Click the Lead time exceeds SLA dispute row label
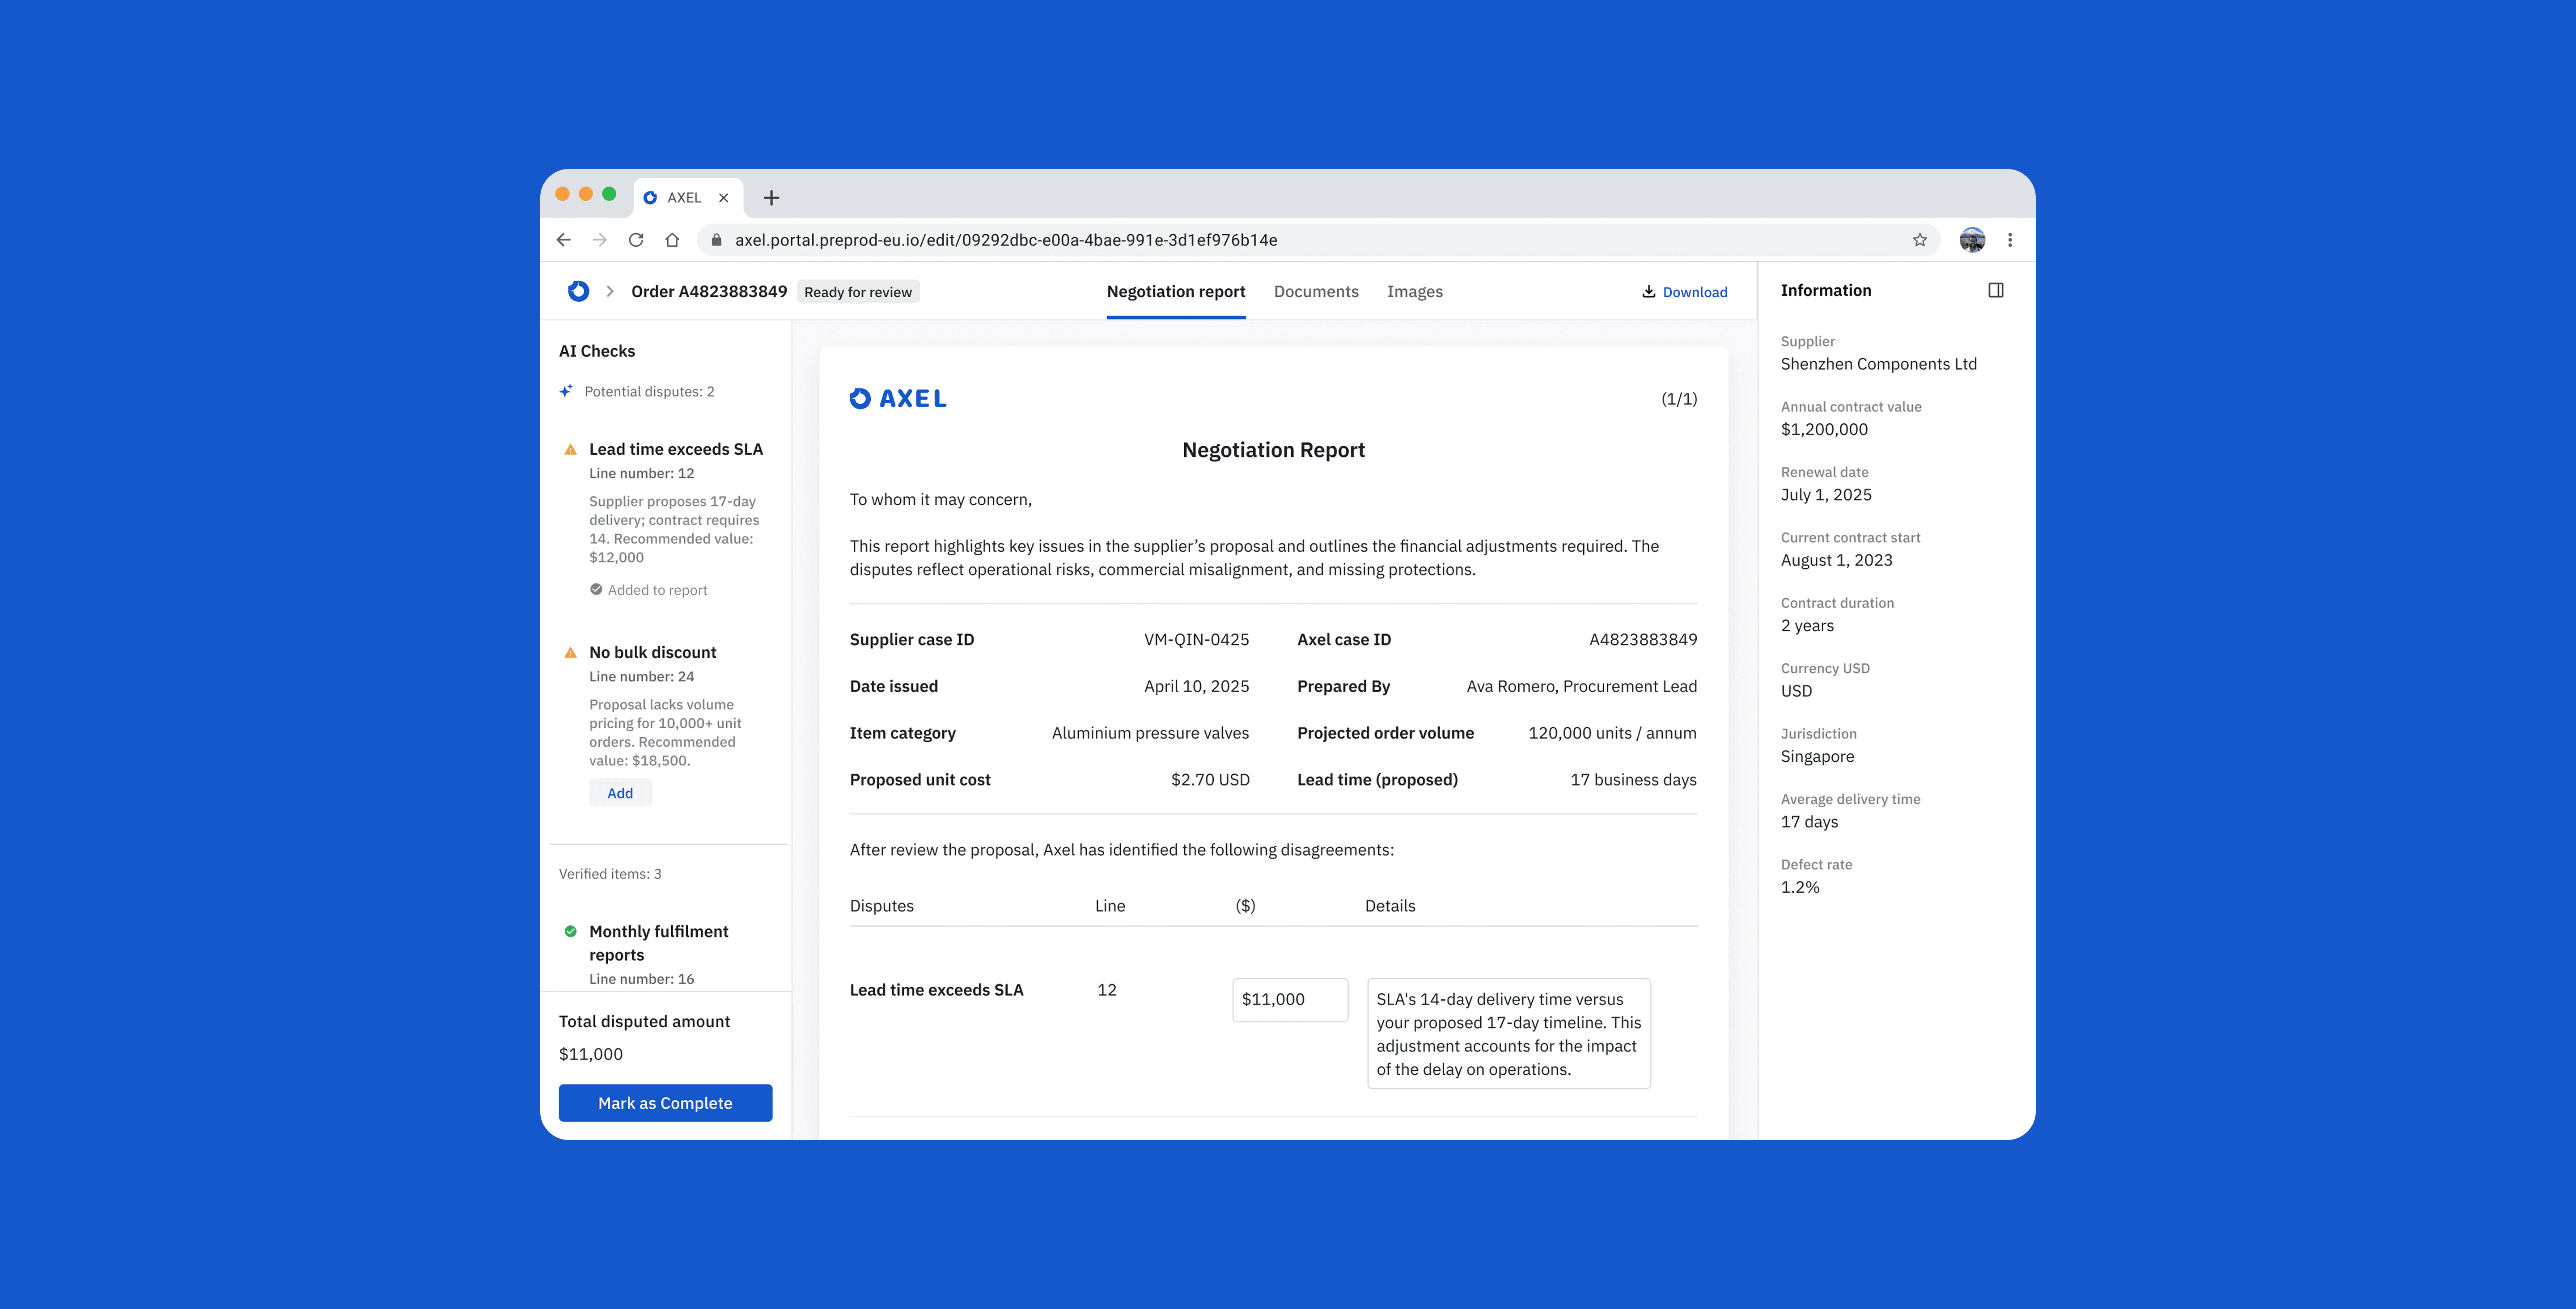Image resolution: width=2576 pixels, height=1309 pixels. (937, 990)
